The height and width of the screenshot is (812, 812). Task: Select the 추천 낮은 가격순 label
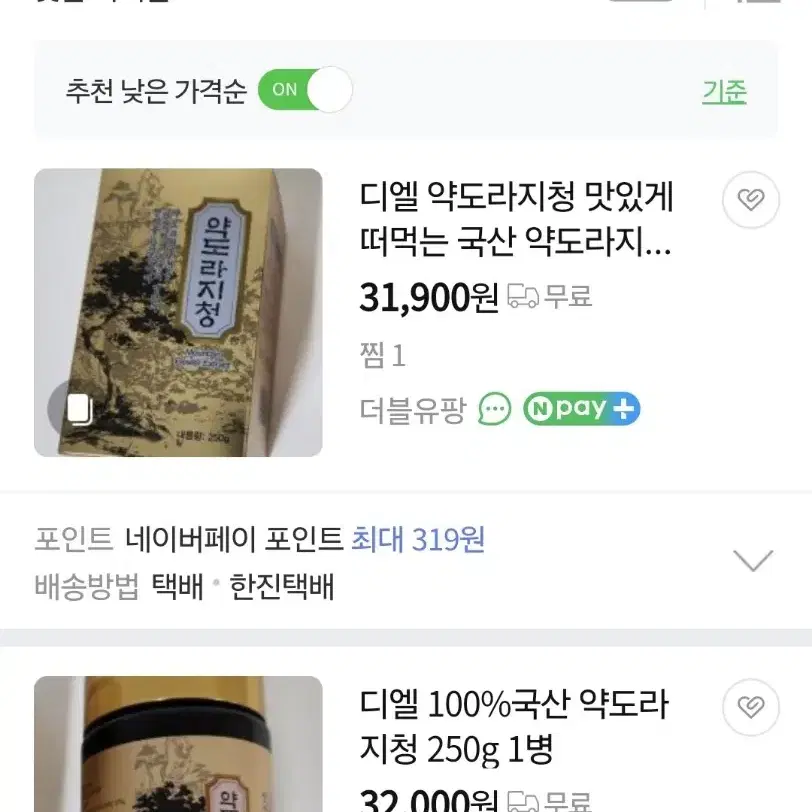[x=156, y=91]
